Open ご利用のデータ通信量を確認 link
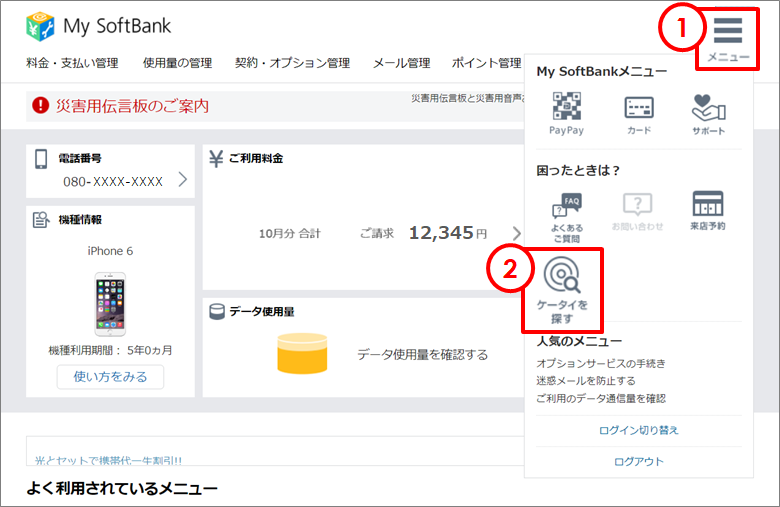 [x=601, y=399]
